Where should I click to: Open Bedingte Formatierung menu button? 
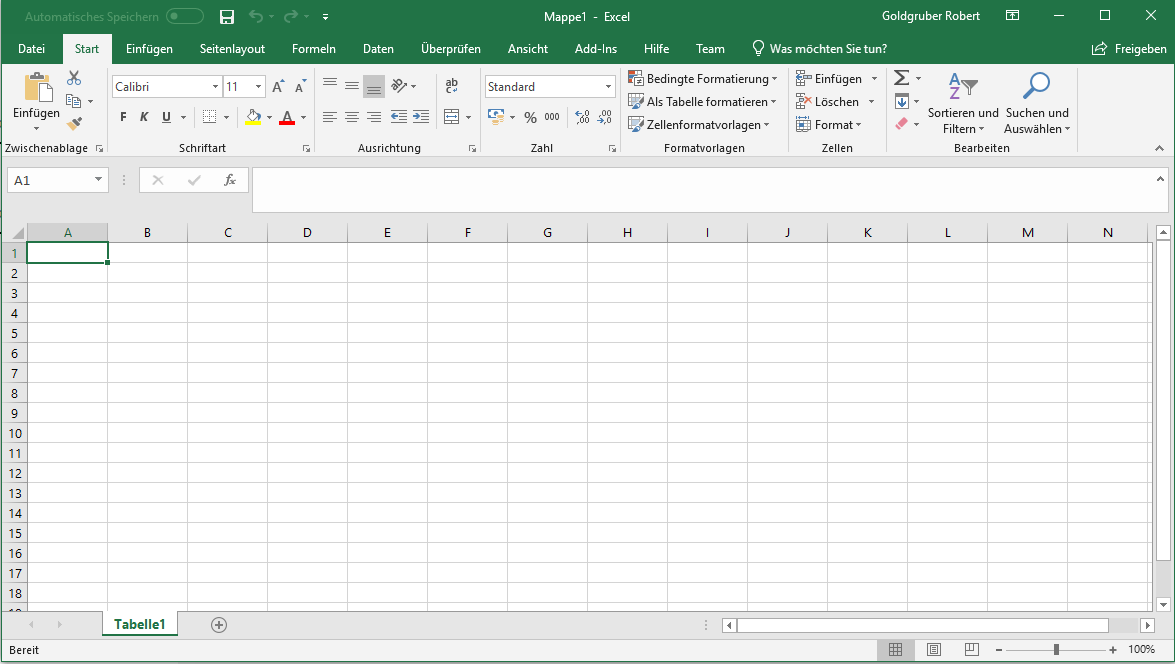pyautogui.click(x=702, y=78)
